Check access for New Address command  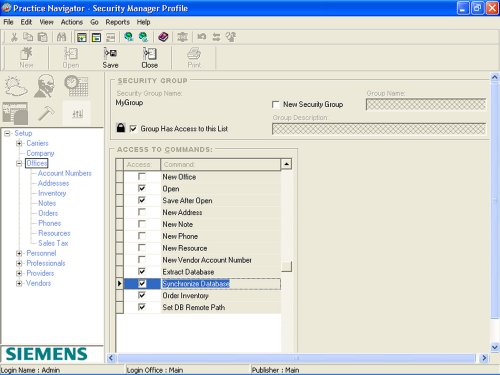142,212
